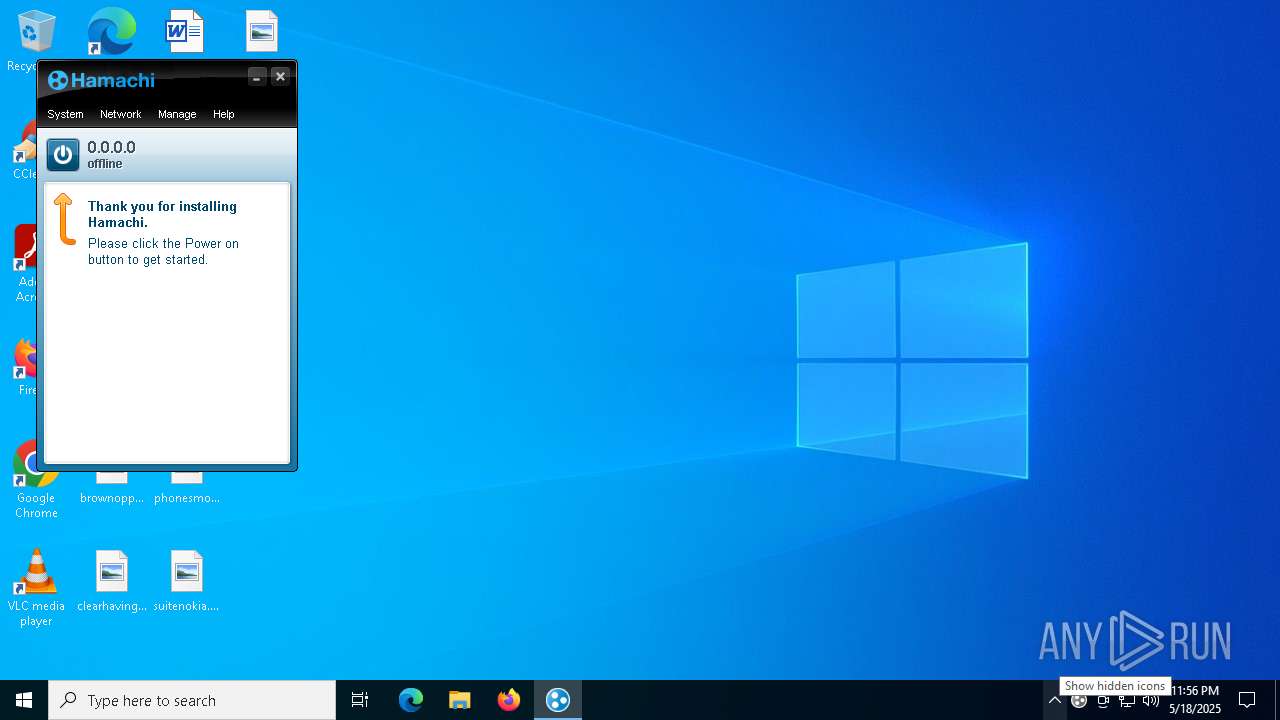This screenshot has width=1280, height=720.
Task: Select the Microsoft Edge desktop shortcut
Action: pos(111,32)
